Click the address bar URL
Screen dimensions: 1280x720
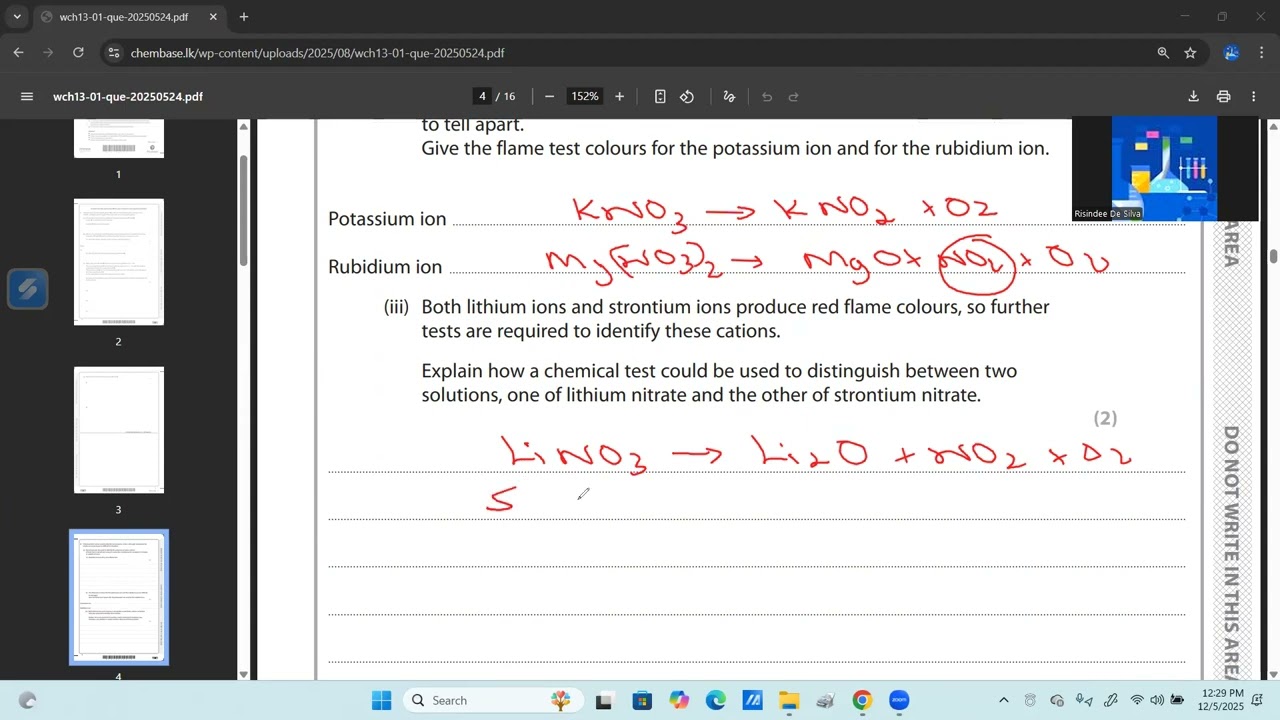(x=317, y=53)
